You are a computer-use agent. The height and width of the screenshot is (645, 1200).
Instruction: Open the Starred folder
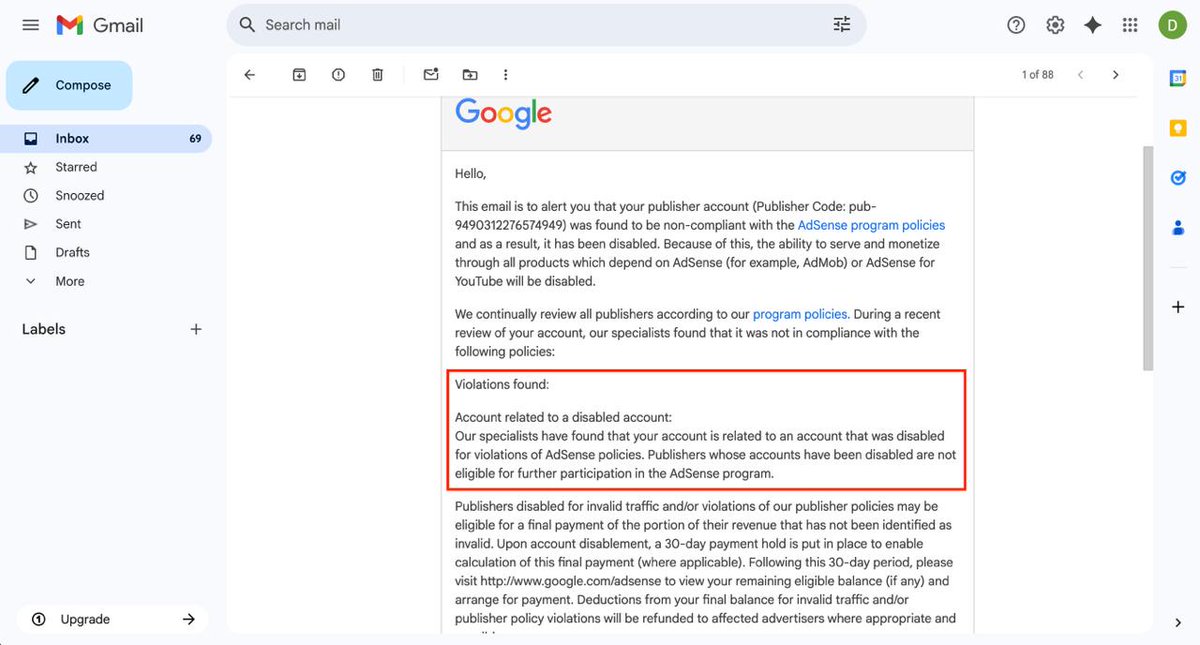106,167
